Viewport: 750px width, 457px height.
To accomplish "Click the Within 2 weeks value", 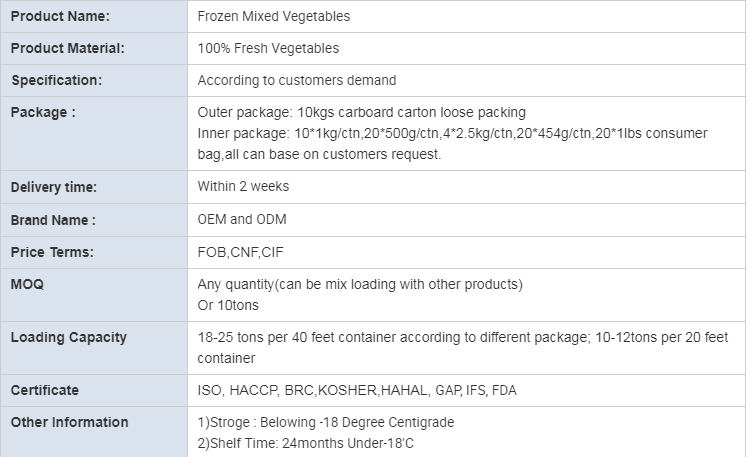I will pos(243,186).
